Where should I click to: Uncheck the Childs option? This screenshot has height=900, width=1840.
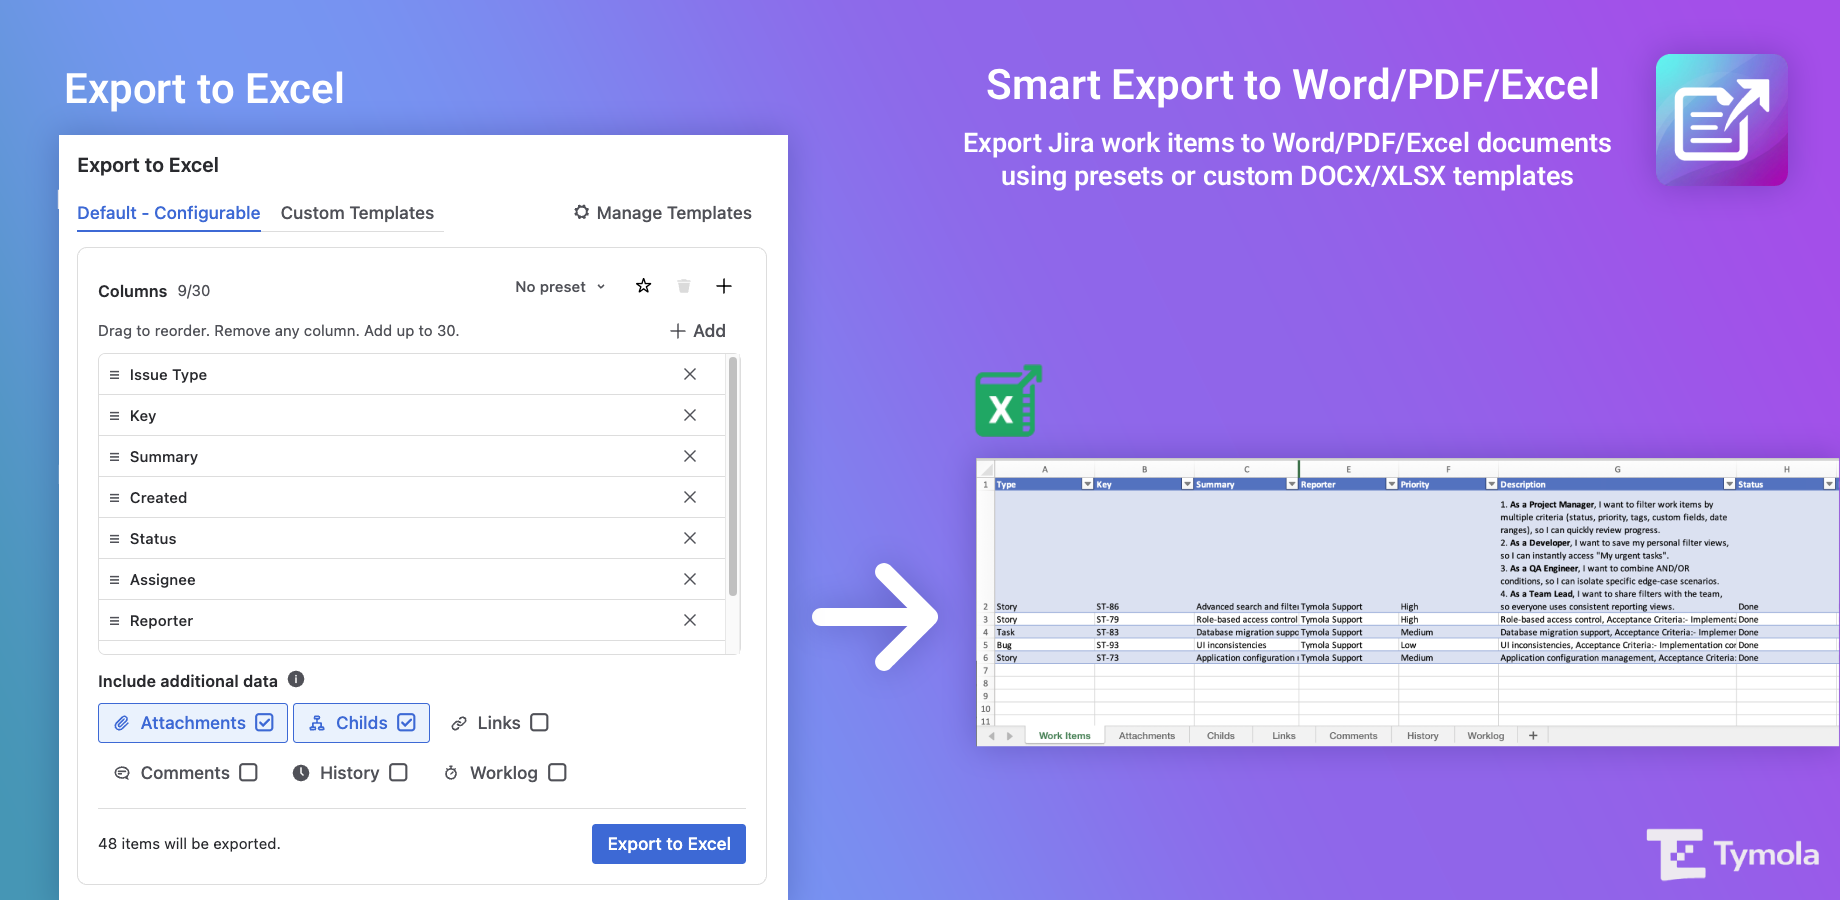[407, 722]
